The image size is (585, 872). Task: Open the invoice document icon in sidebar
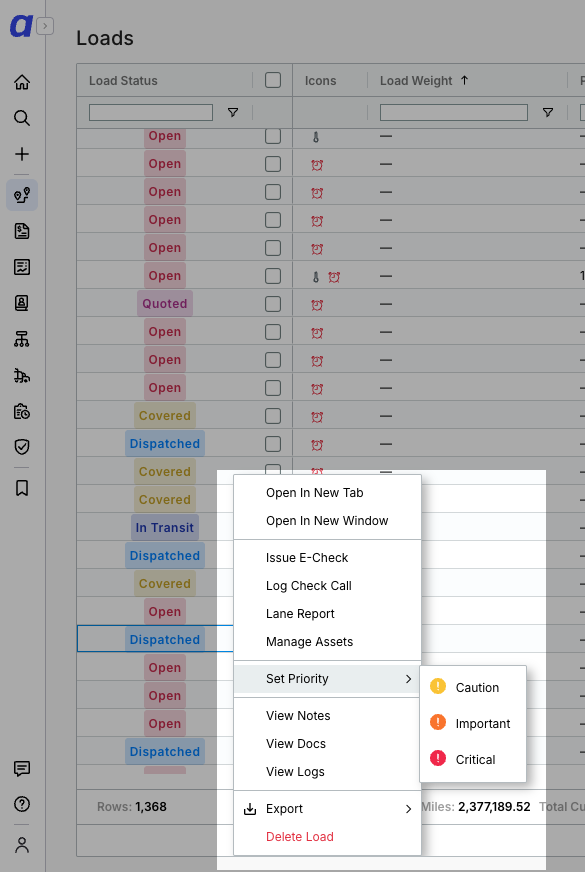(x=22, y=231)
